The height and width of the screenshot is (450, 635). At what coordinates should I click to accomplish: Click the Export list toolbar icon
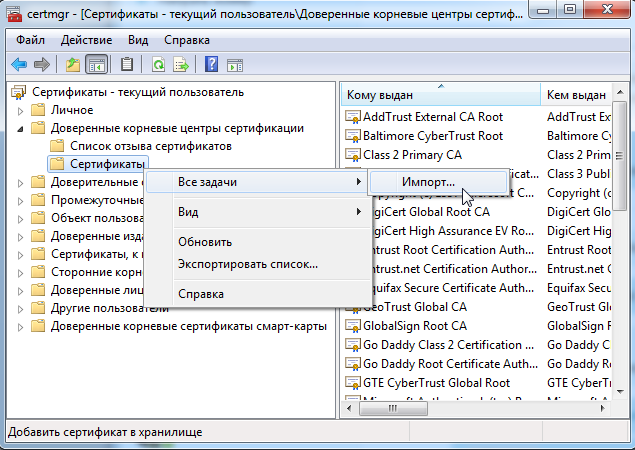[181, 64]
